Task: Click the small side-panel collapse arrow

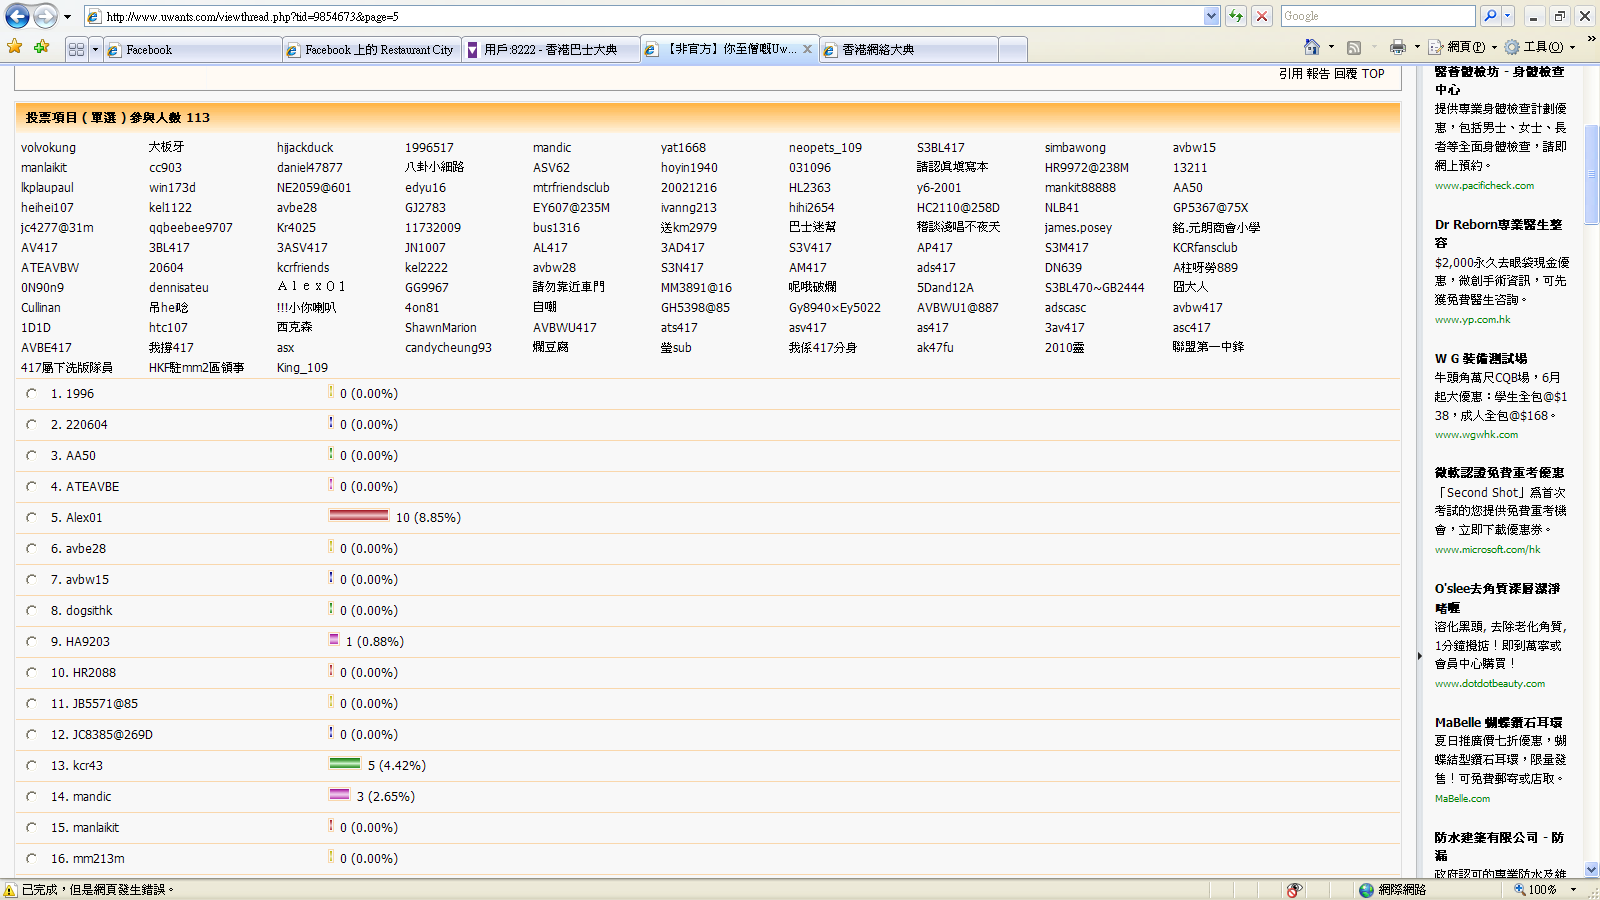Action: click(x=1419, y=656)
